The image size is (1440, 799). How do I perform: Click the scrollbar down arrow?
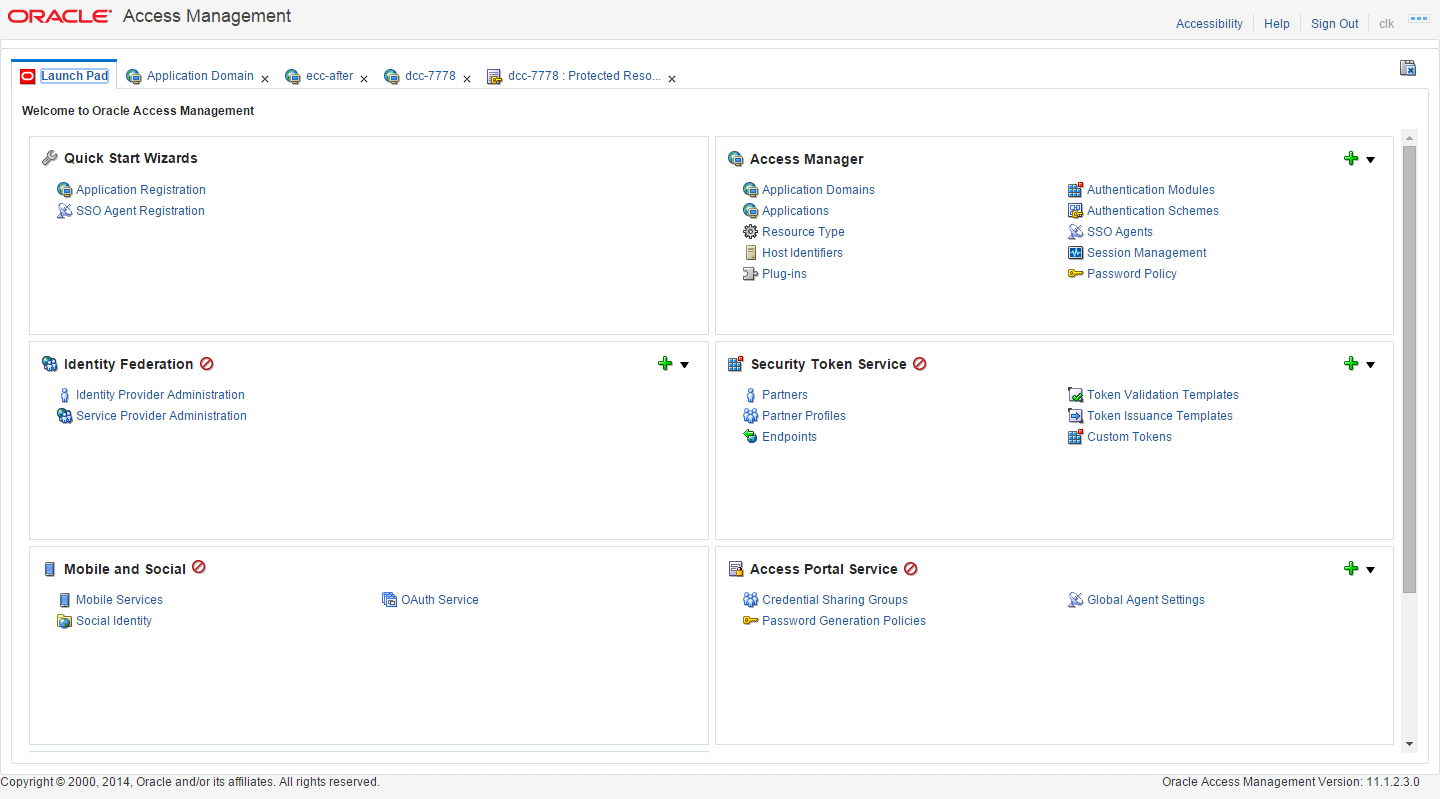tap(1410, 744)
